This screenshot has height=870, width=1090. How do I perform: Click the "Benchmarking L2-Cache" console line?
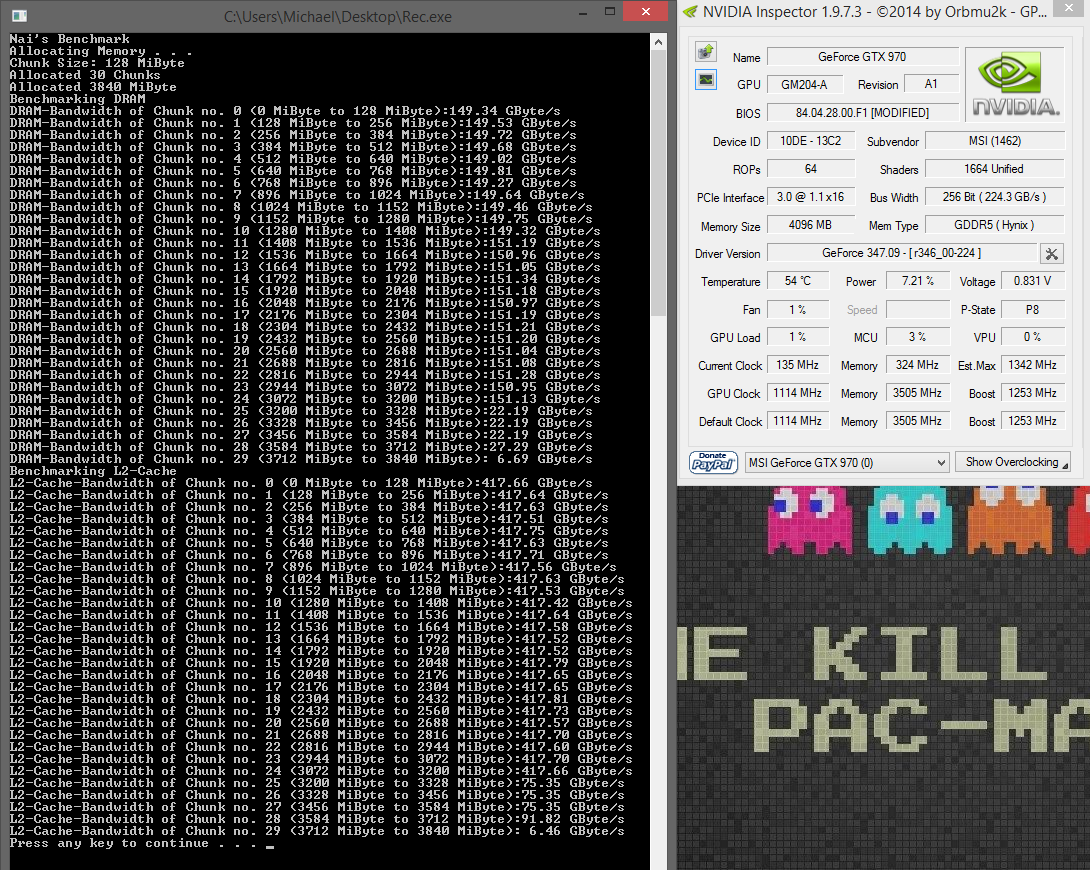[x=93, y=471]
